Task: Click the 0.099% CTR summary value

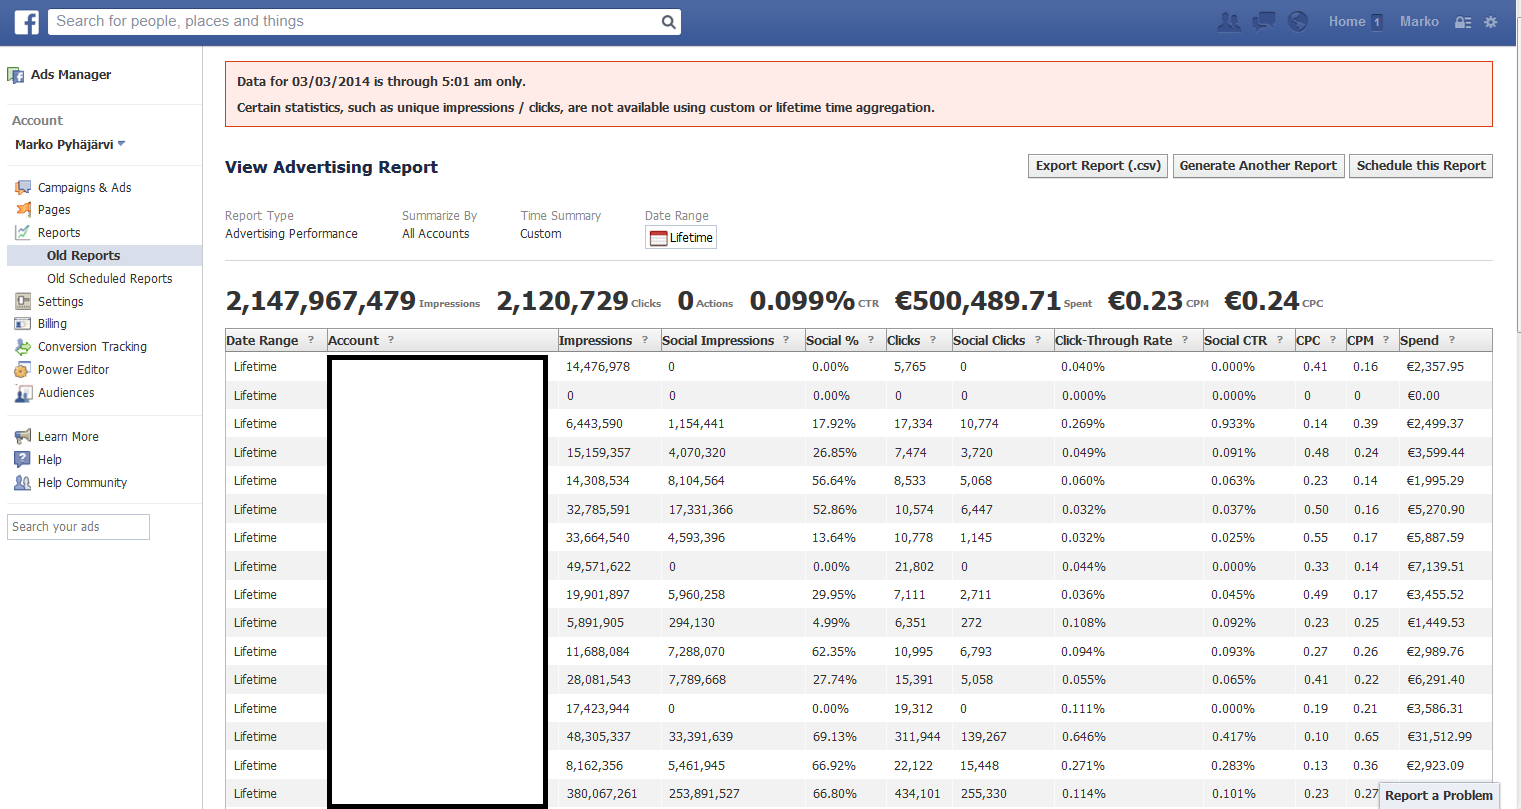Action: [802, 301]
